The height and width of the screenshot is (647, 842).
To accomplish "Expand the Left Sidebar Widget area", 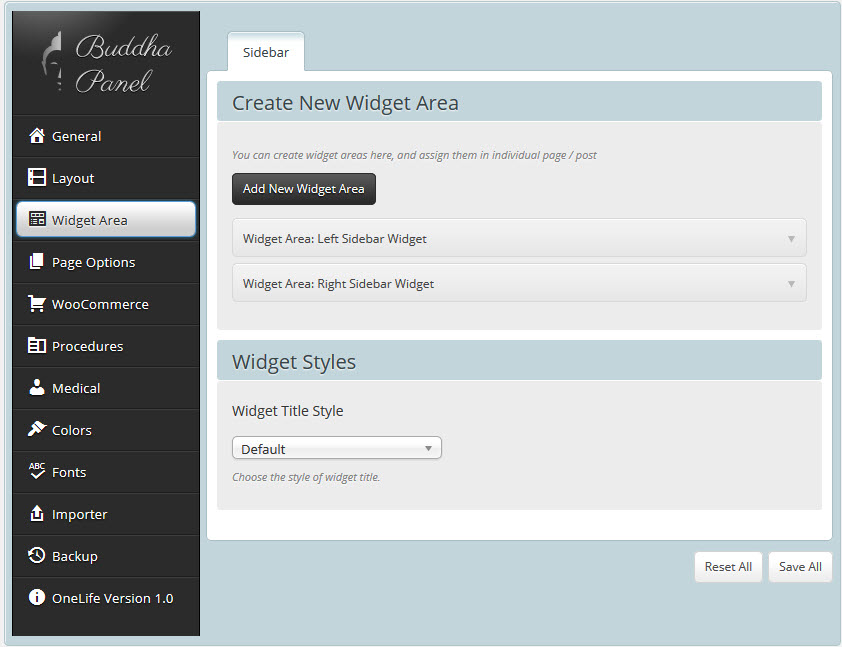I will click(519, 239).
